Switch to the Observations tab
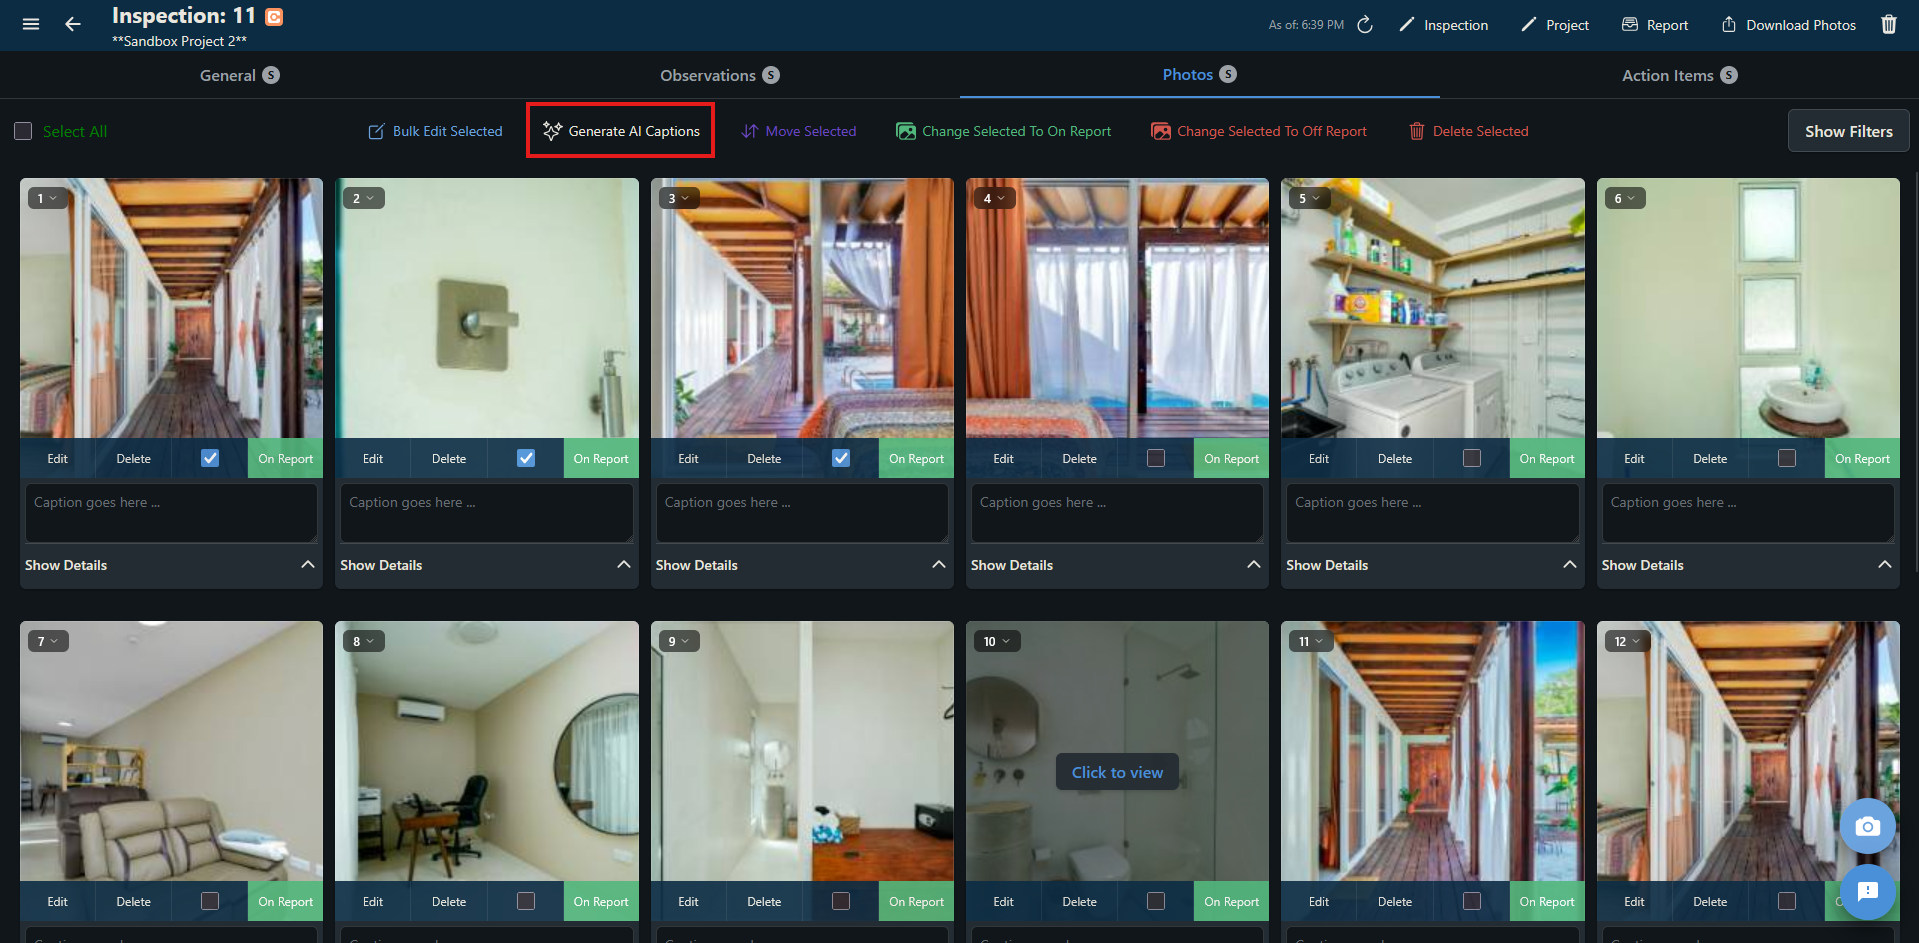 pyautogui.click(x=720, y=75)
